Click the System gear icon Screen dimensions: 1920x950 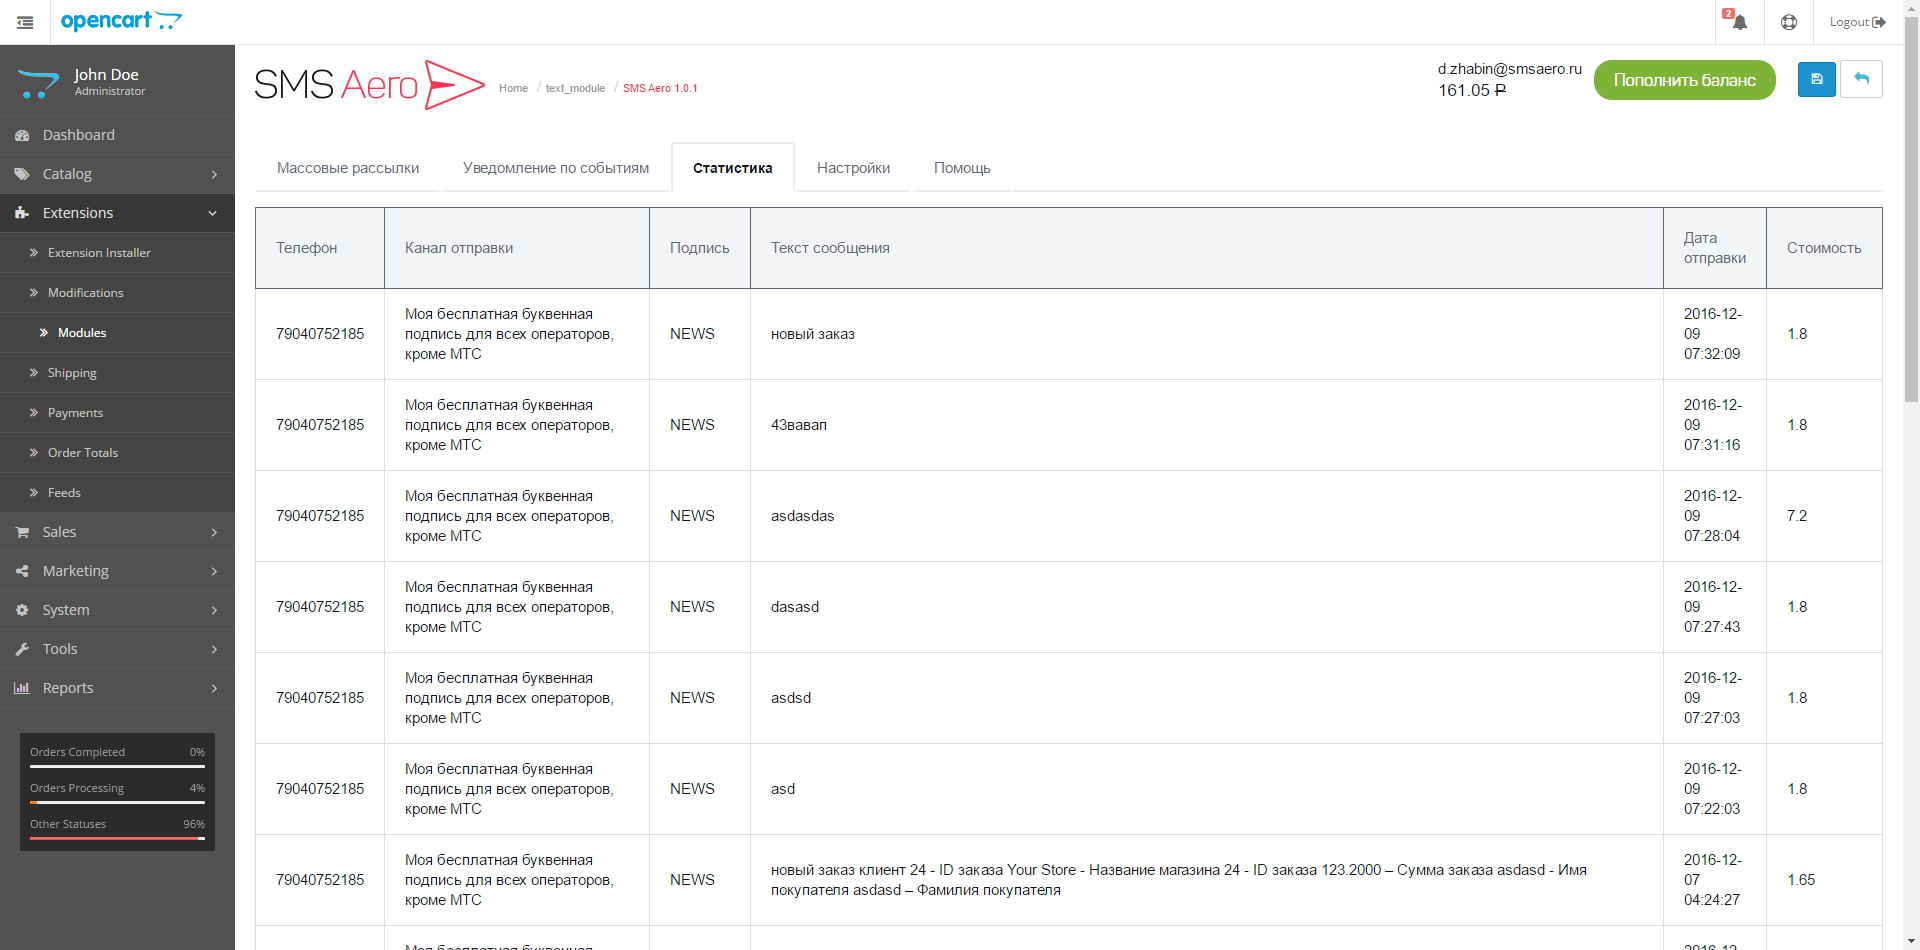click(x=22, y=610)
